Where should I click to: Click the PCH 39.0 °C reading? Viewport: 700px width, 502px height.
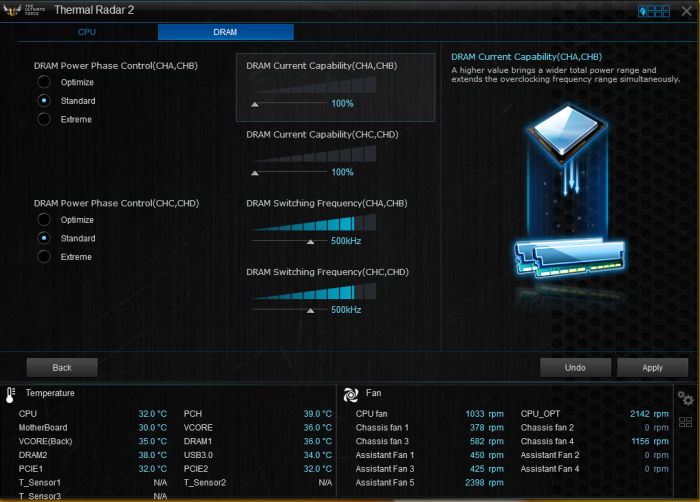317,414
